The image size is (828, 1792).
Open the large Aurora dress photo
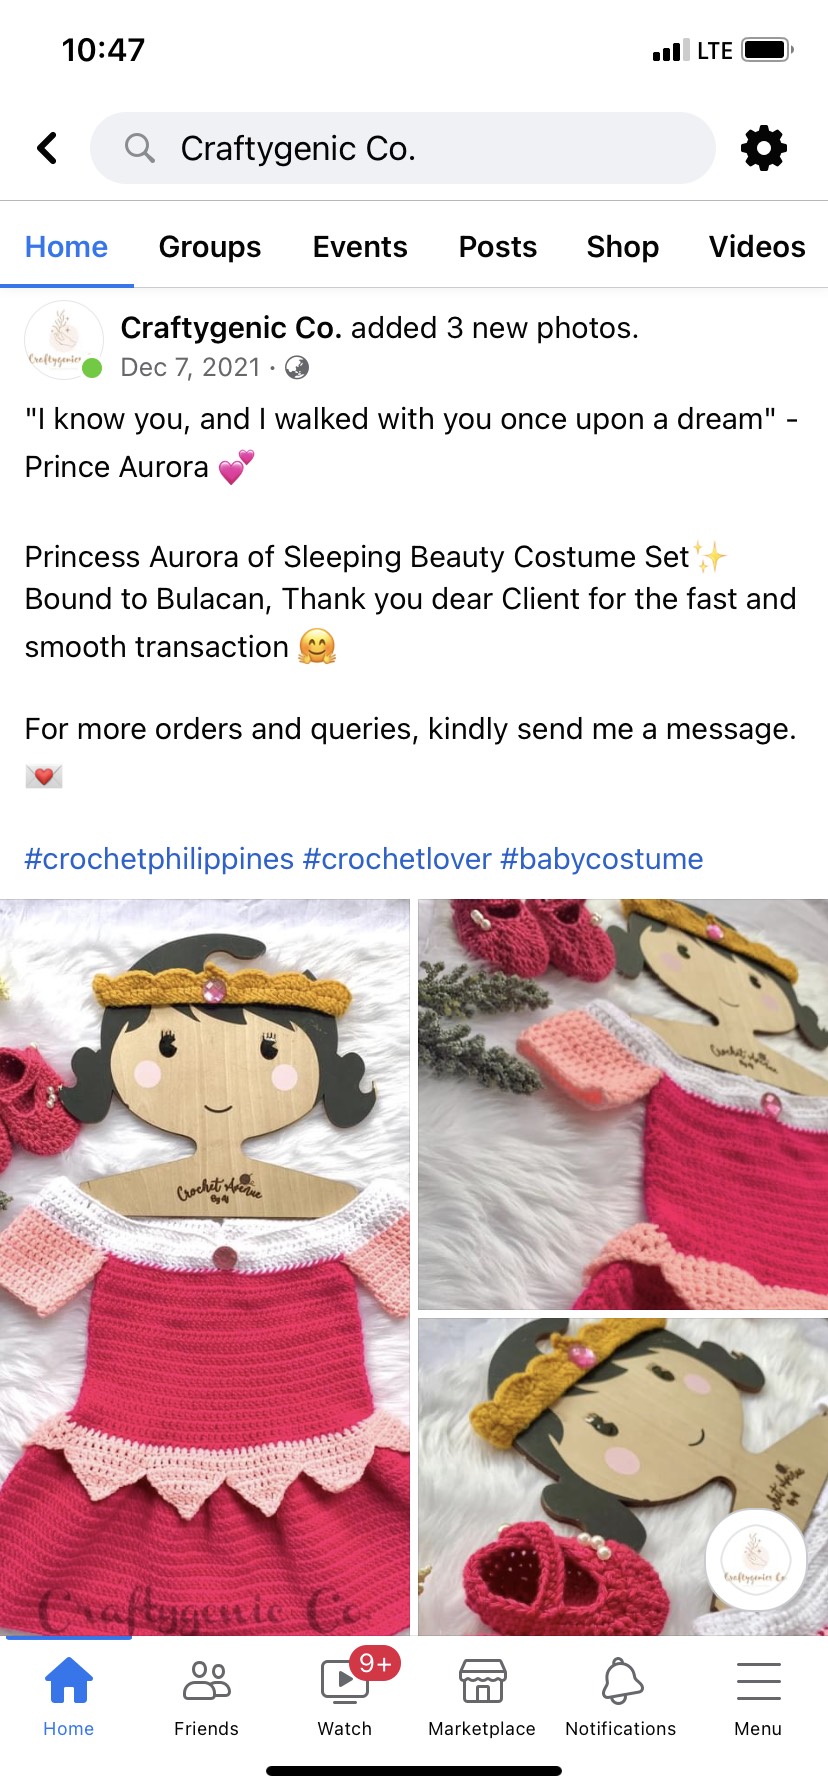coord(205,1267)
